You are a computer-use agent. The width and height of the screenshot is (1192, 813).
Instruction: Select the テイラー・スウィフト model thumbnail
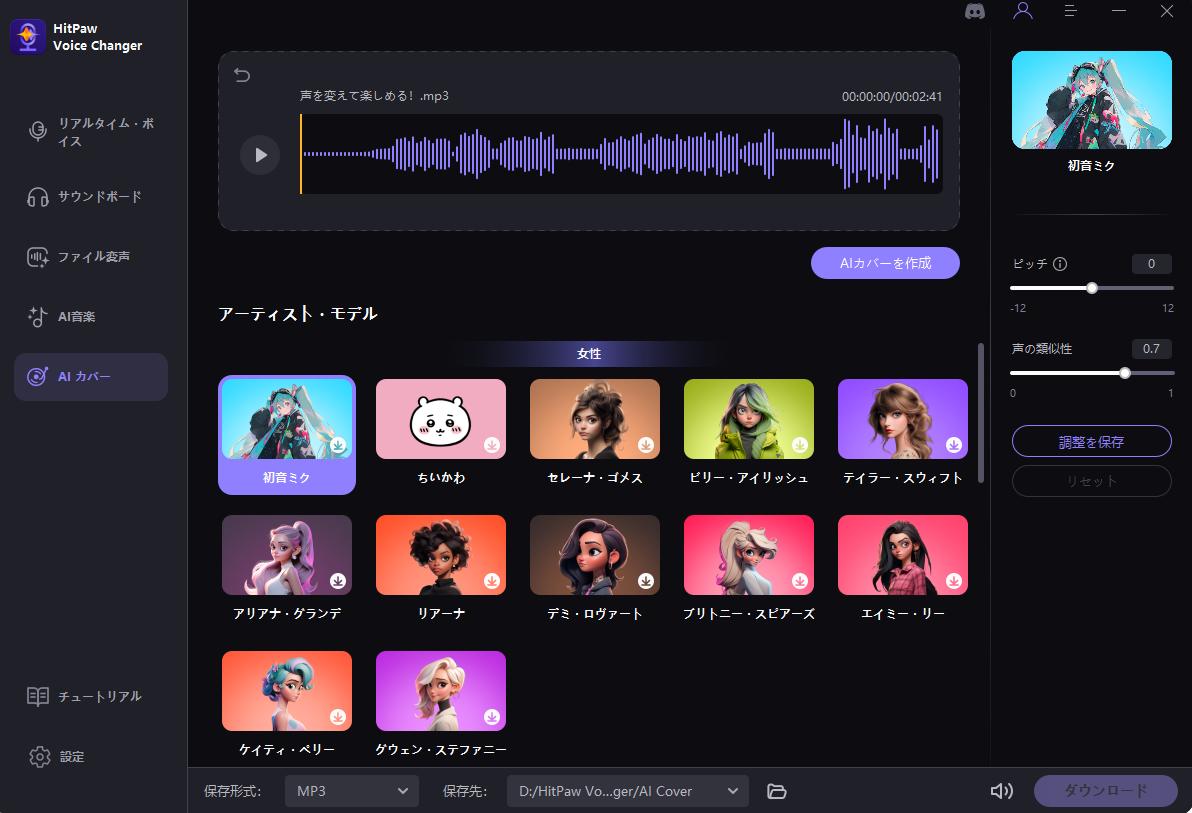(902, 419)
